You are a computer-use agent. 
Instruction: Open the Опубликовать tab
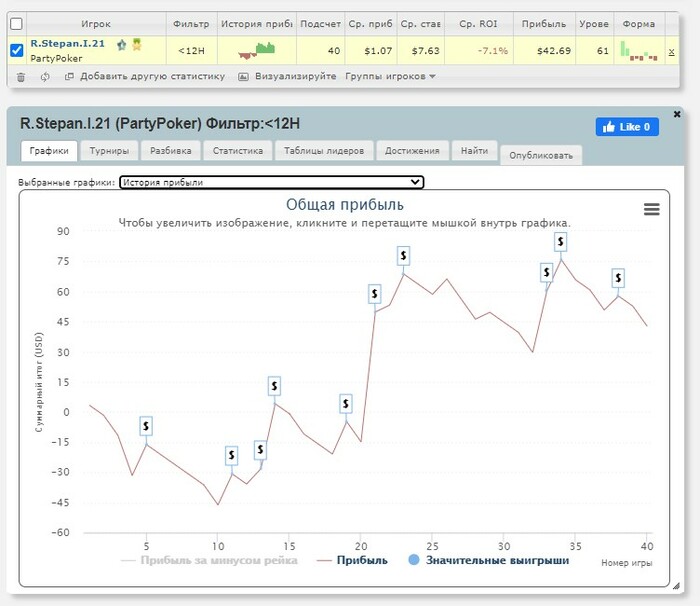541,155
